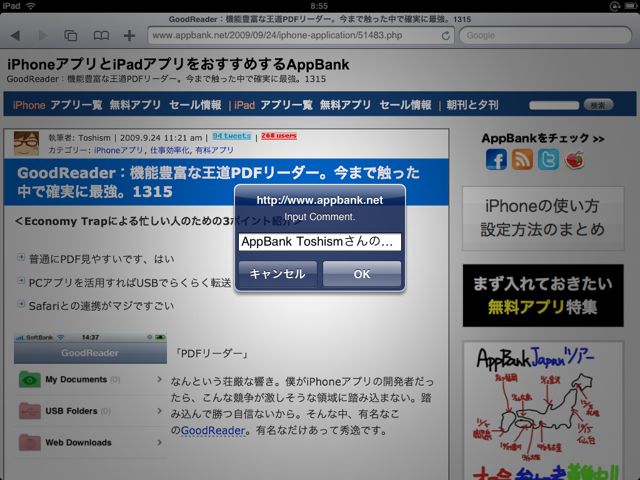Image resolution: width=640 pixels, height=480 pixels.
Task: Click the iPhoneアプリ category link
Action: [x=118, y=150]
